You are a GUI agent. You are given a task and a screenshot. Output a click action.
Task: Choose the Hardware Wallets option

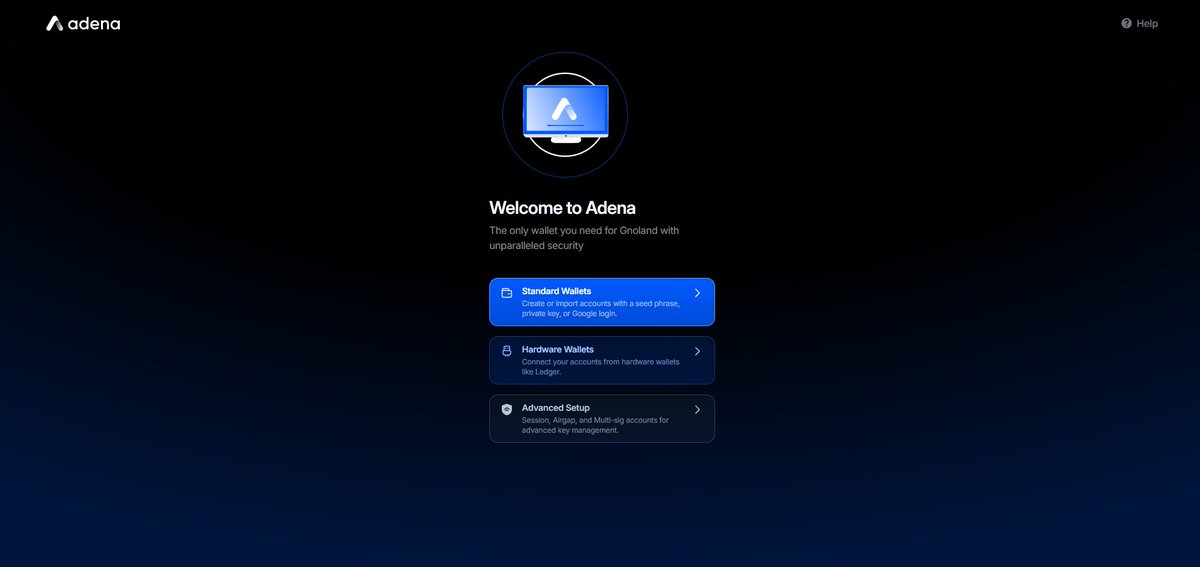point(602,360)
